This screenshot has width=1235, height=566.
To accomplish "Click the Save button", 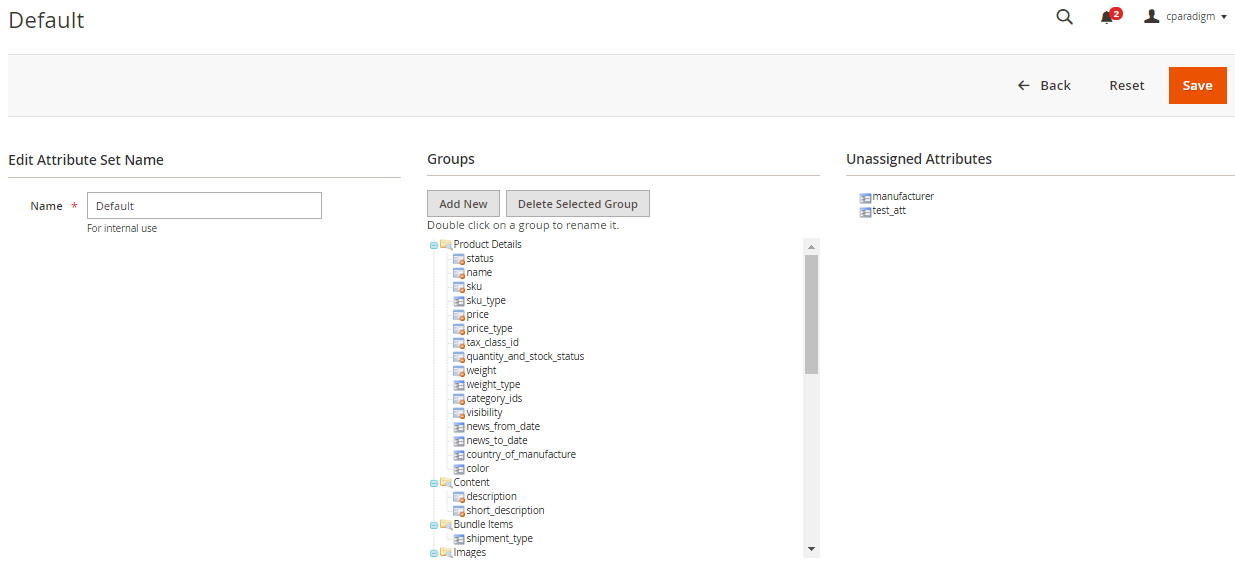I will (1197, 86).
